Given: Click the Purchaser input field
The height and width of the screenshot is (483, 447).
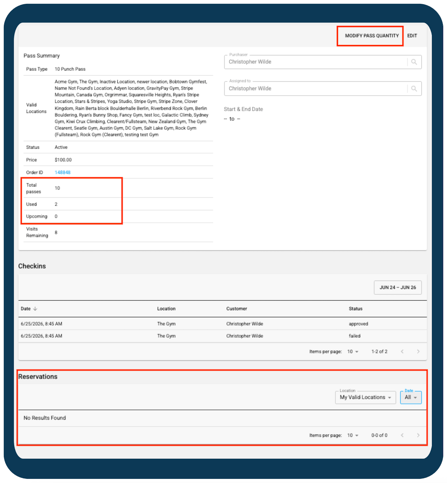Looking at the screenshot, I should 323,62.
